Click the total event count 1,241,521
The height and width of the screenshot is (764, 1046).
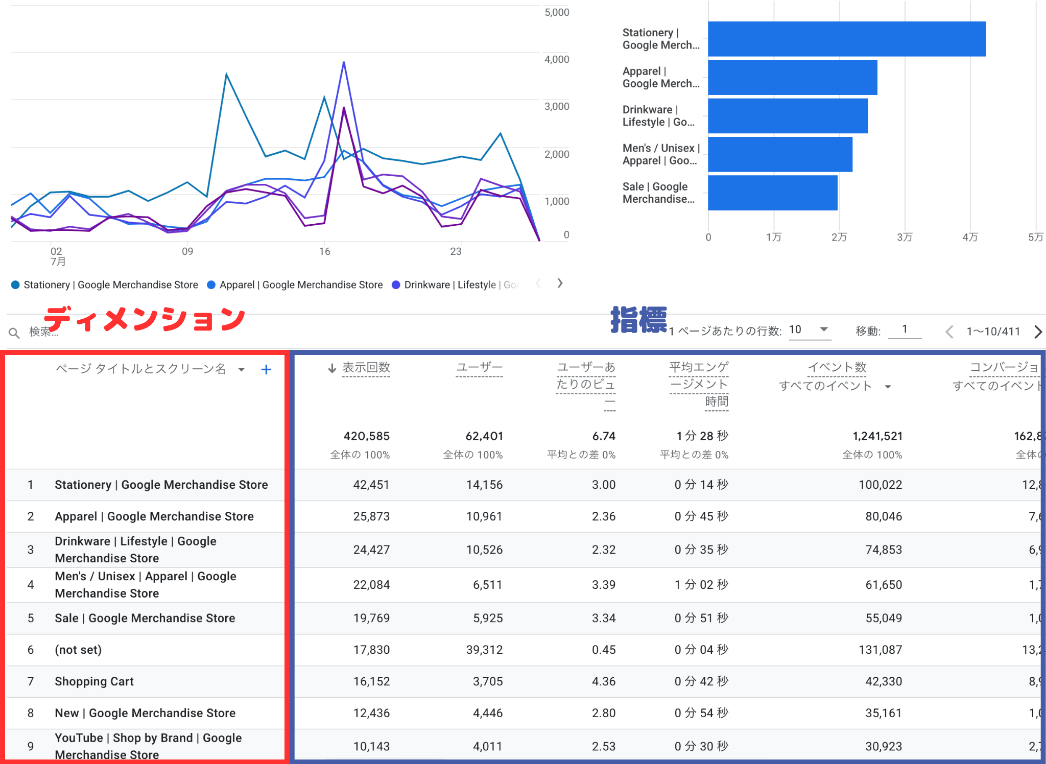point(877,436)
